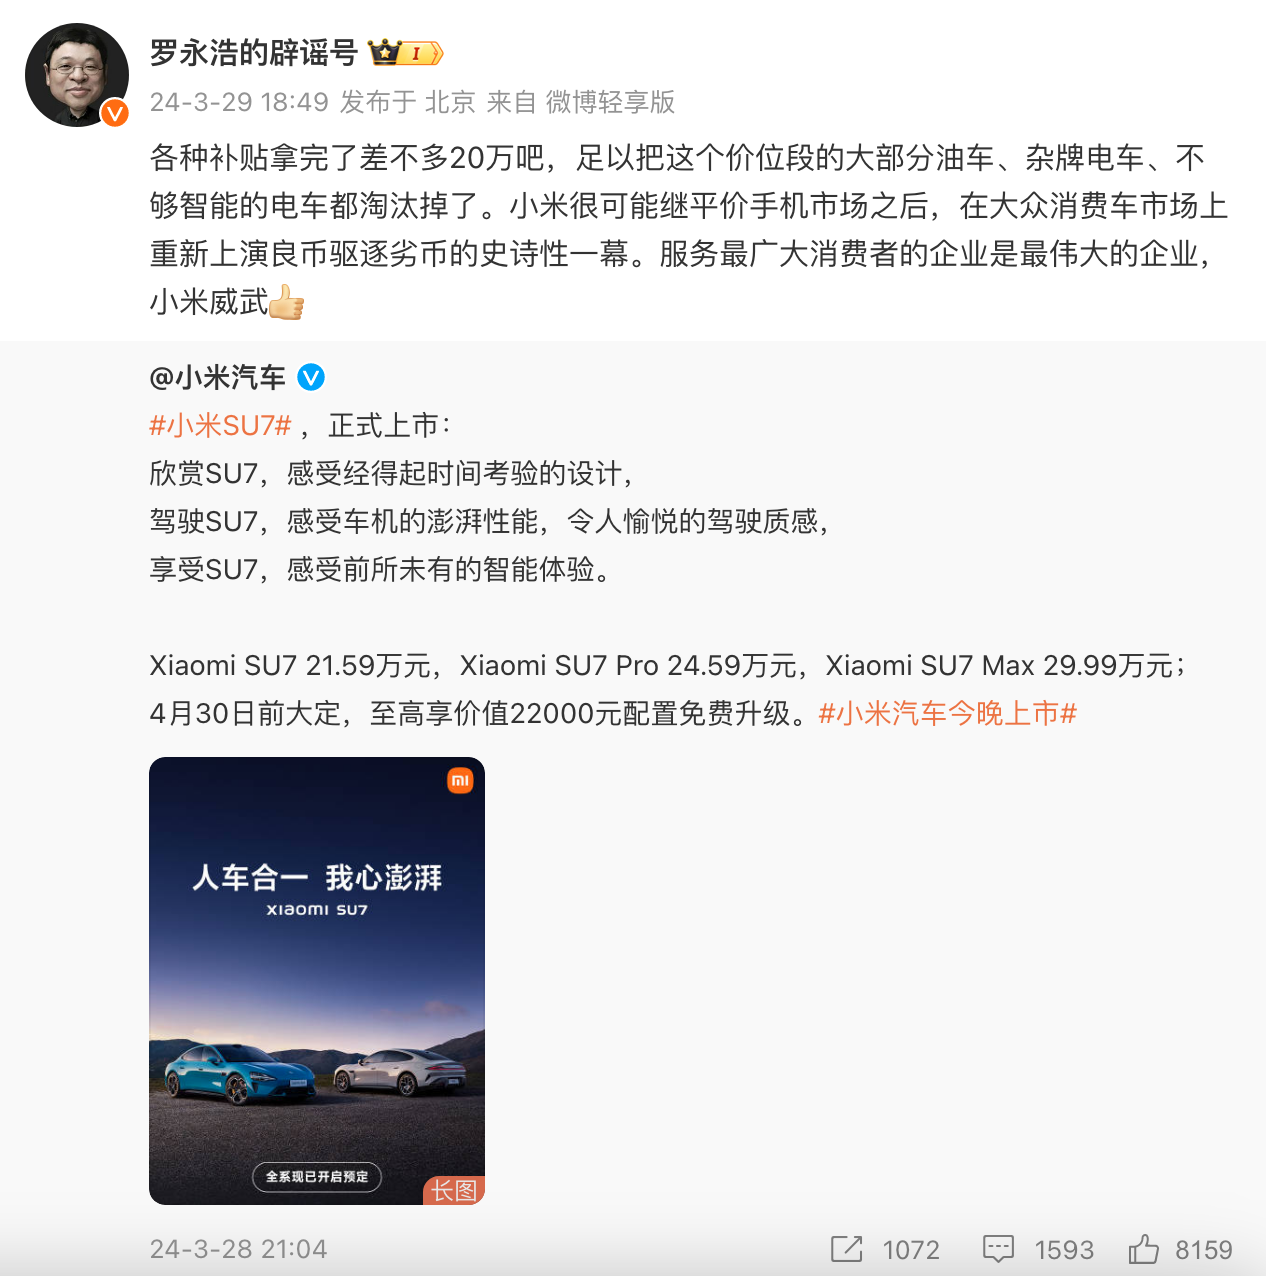Click the 24-3-29 18:49 post timestamp
1266x1276 pixels.
(239, 102)
